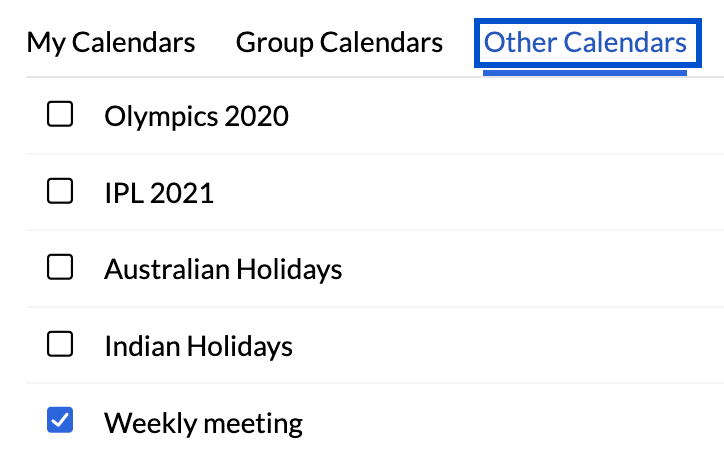
Task: Switch to the My Calendars tab
Action: point(111,43)
